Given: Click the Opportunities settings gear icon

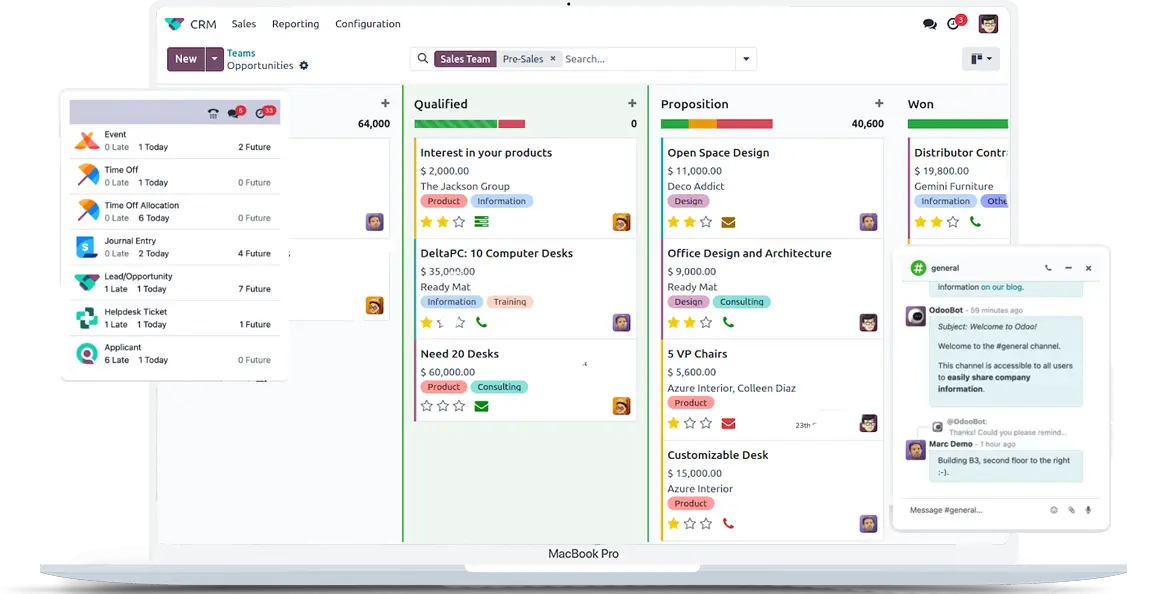Looking at the screenshot, I should pos(304,66).
